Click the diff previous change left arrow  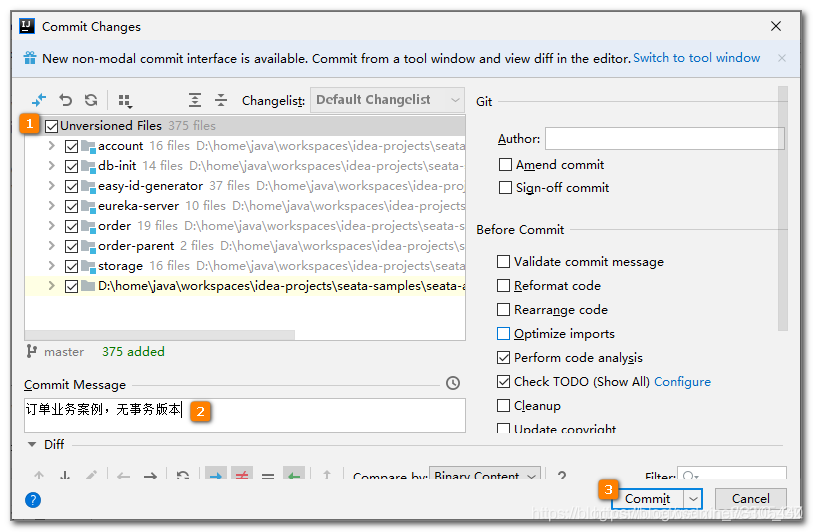pyautogui.click(x=123, y=475)
